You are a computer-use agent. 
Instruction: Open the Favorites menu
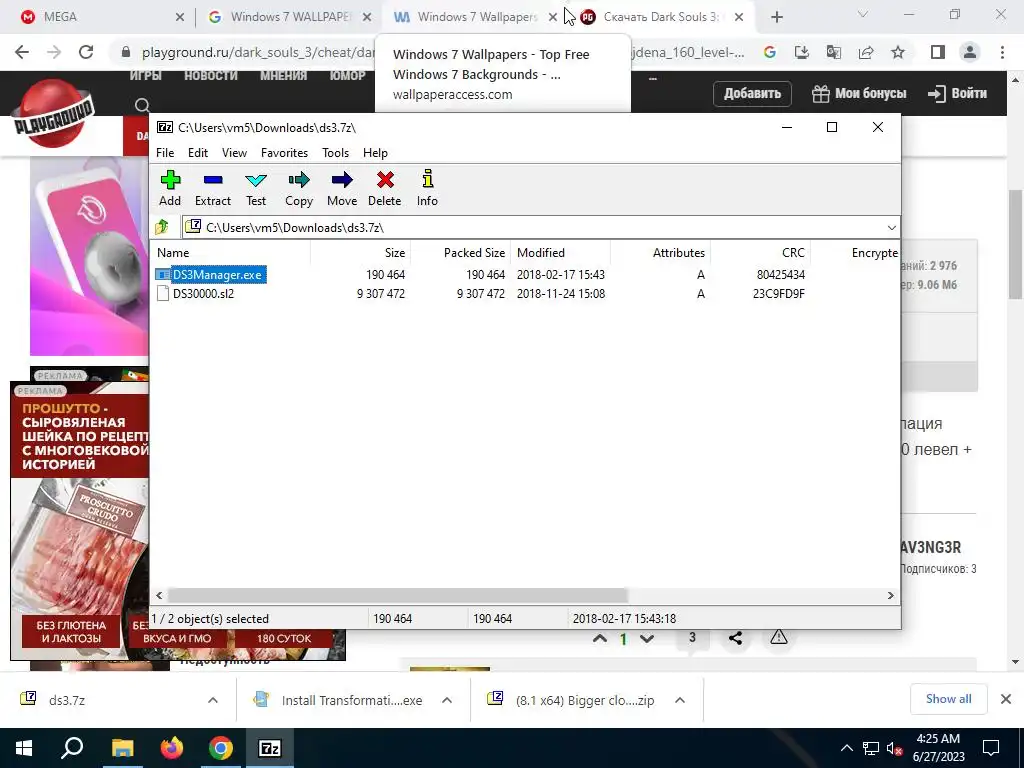(x=285, y=153)
